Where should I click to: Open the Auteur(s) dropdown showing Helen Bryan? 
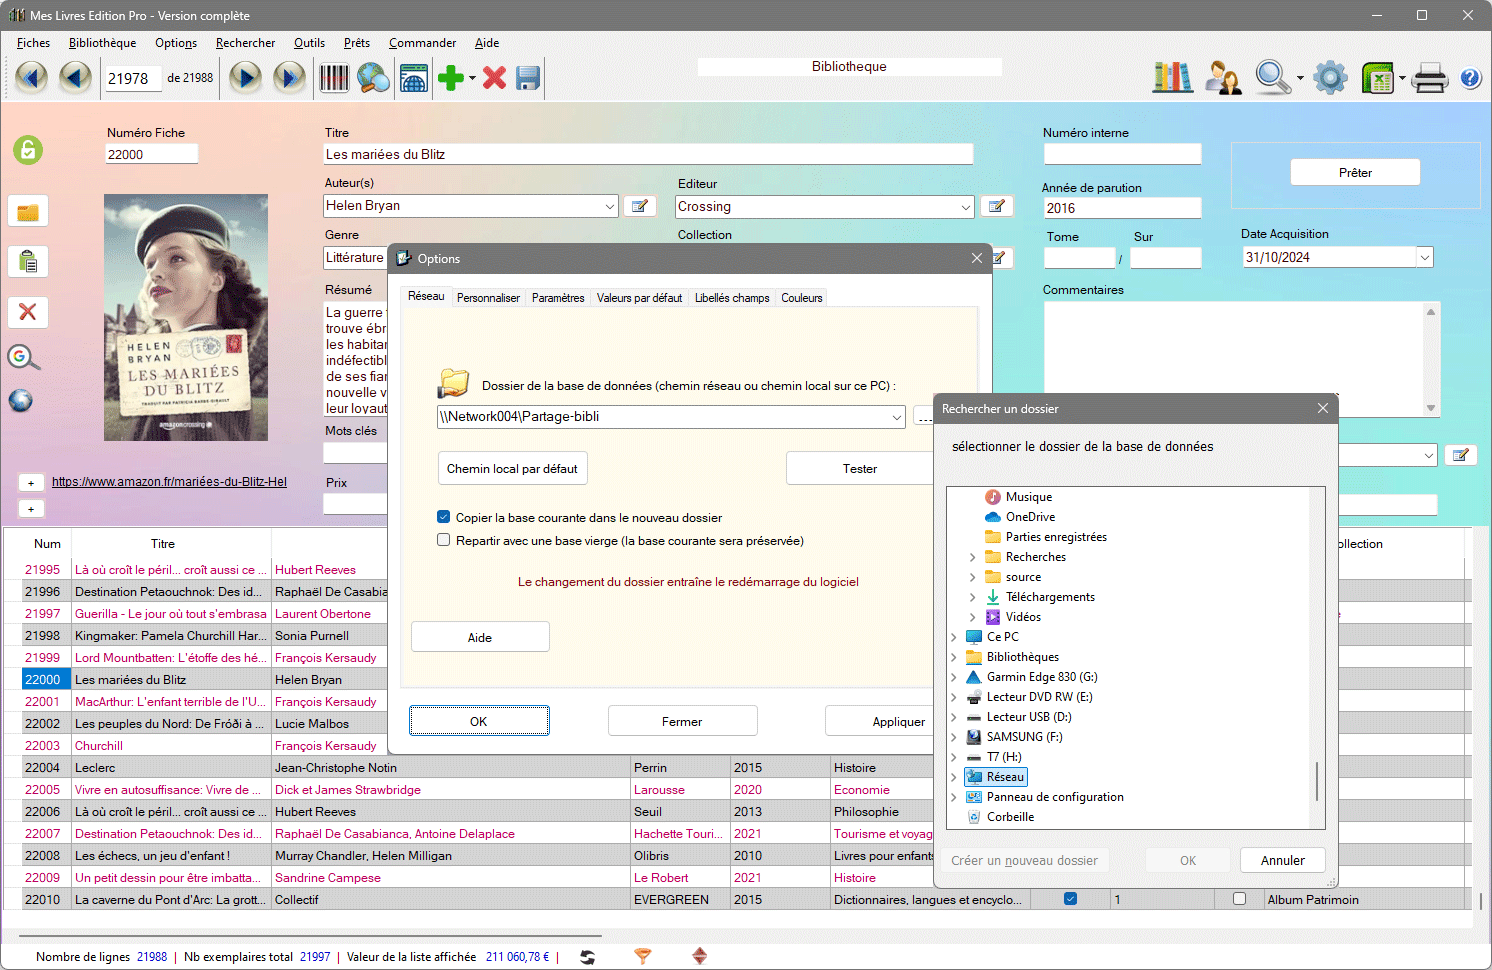(x=609, y=206)
